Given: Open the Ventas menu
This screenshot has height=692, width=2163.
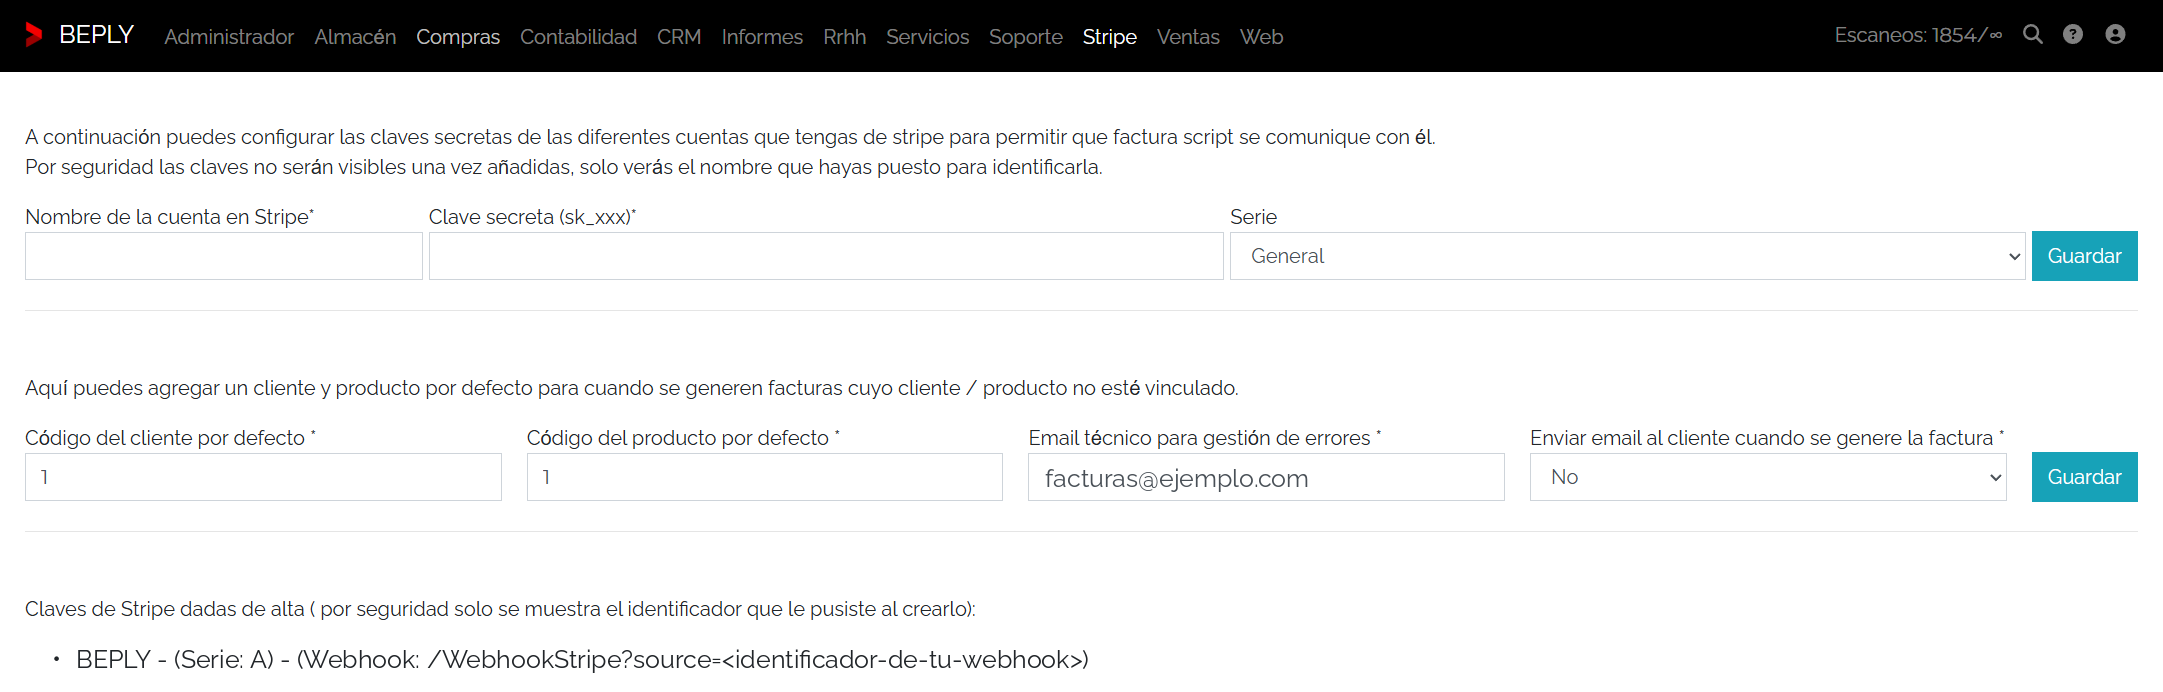Looking at the screenshot, I should coord(1188,37).
